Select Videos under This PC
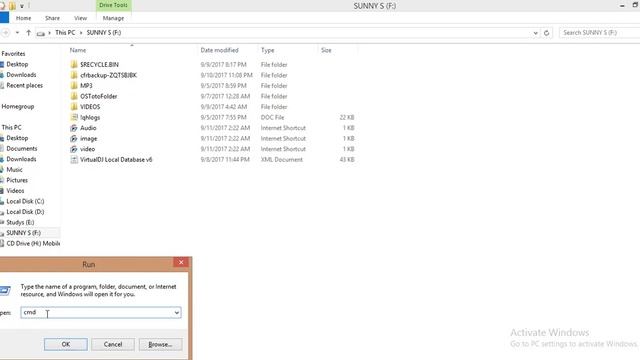 (15, 191)
